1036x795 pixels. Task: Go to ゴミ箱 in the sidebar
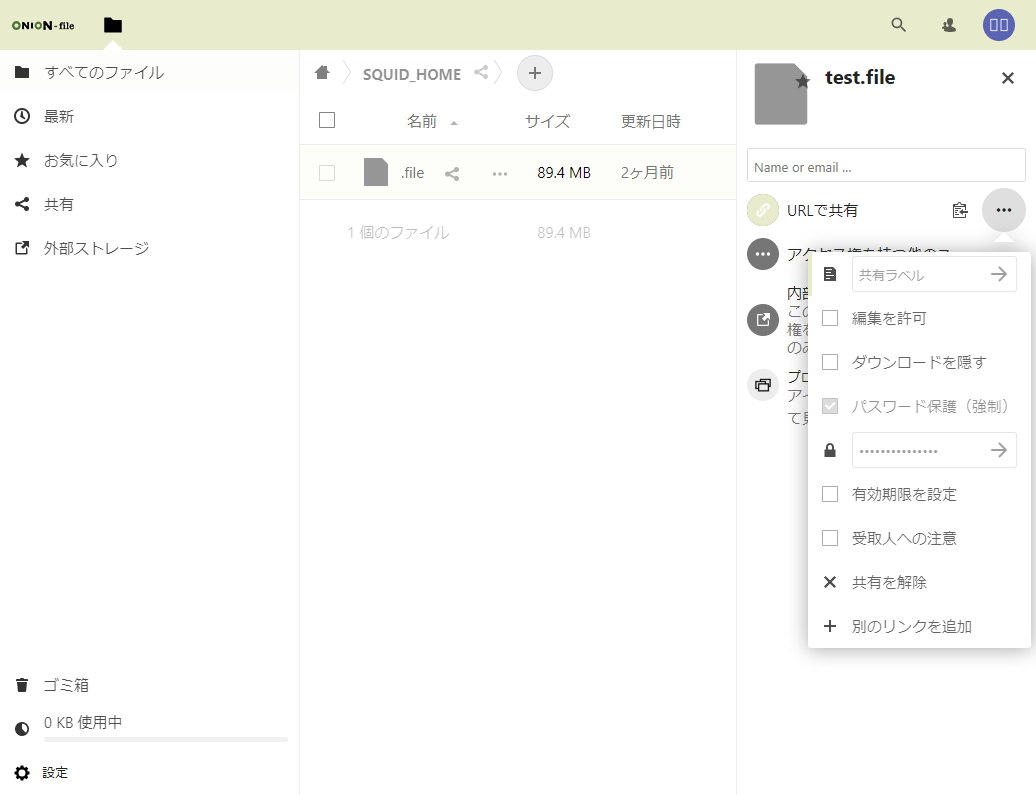tap(66, 685)
